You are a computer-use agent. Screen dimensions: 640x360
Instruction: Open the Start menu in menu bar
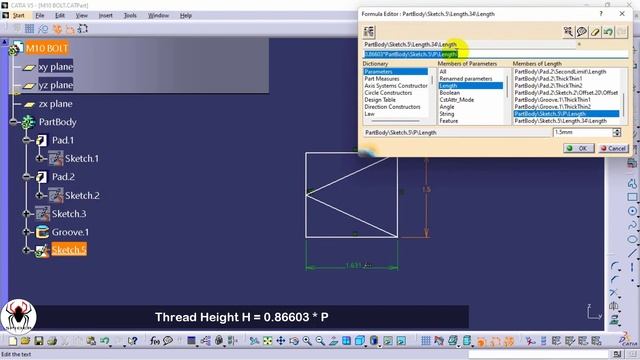point(19,16)
